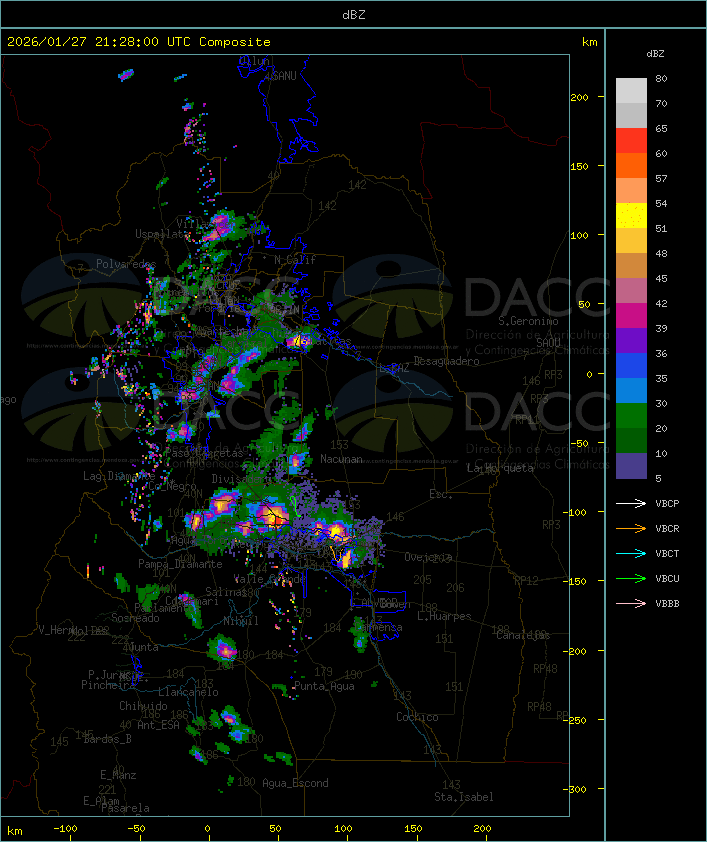
Task: Click the Agua_Escond map label
Action: (295, 783)
